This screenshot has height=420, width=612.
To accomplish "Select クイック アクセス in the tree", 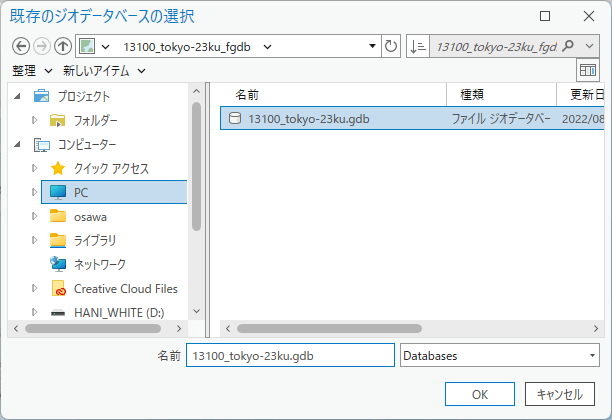I will (x=112, y=169).
